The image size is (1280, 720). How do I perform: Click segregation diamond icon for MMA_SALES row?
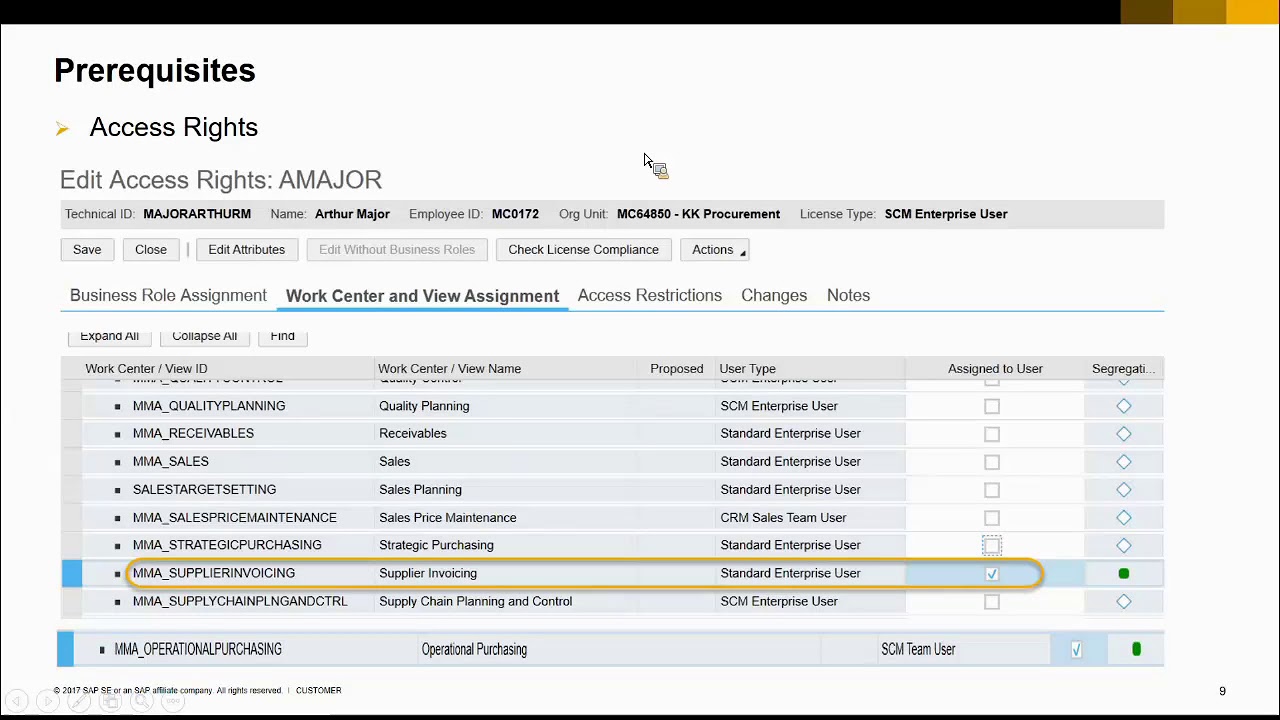[x=1124, y=462]
